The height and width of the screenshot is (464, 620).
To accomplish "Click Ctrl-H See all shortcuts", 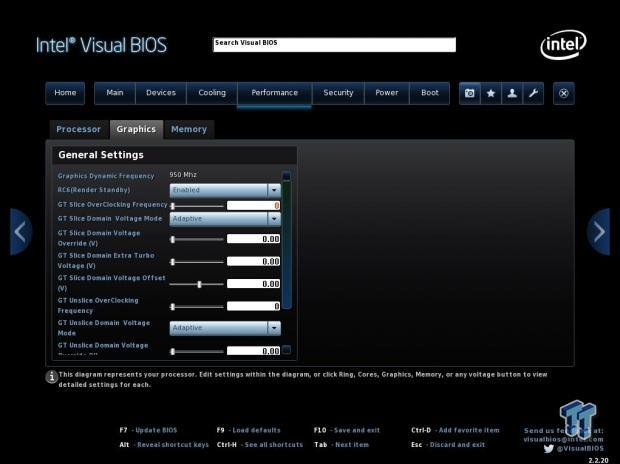I will [260, 445].
